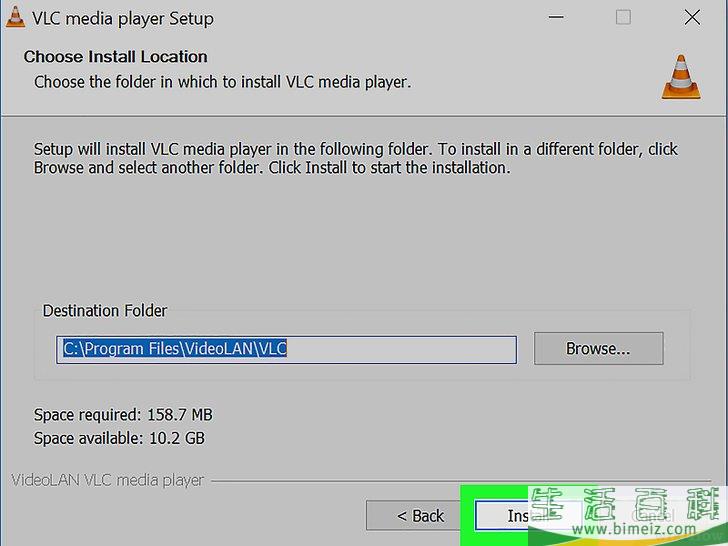Viewport: 728px width, 546px height.
Task: Open the Browse... folder picker
Action: [598, 348]
